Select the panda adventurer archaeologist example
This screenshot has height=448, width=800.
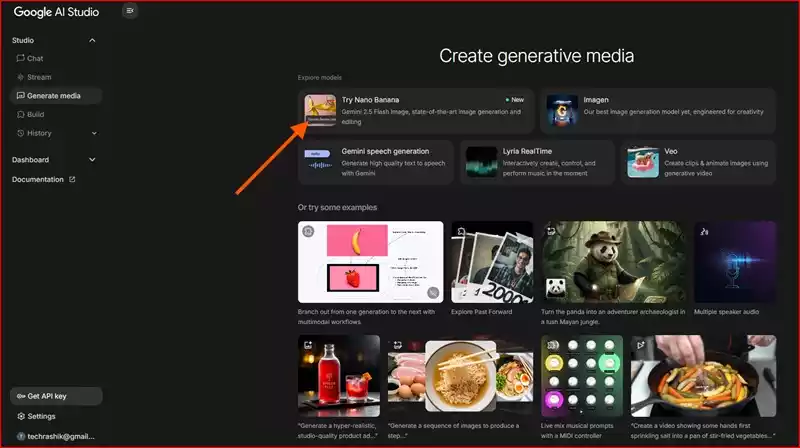click(611, 262)
